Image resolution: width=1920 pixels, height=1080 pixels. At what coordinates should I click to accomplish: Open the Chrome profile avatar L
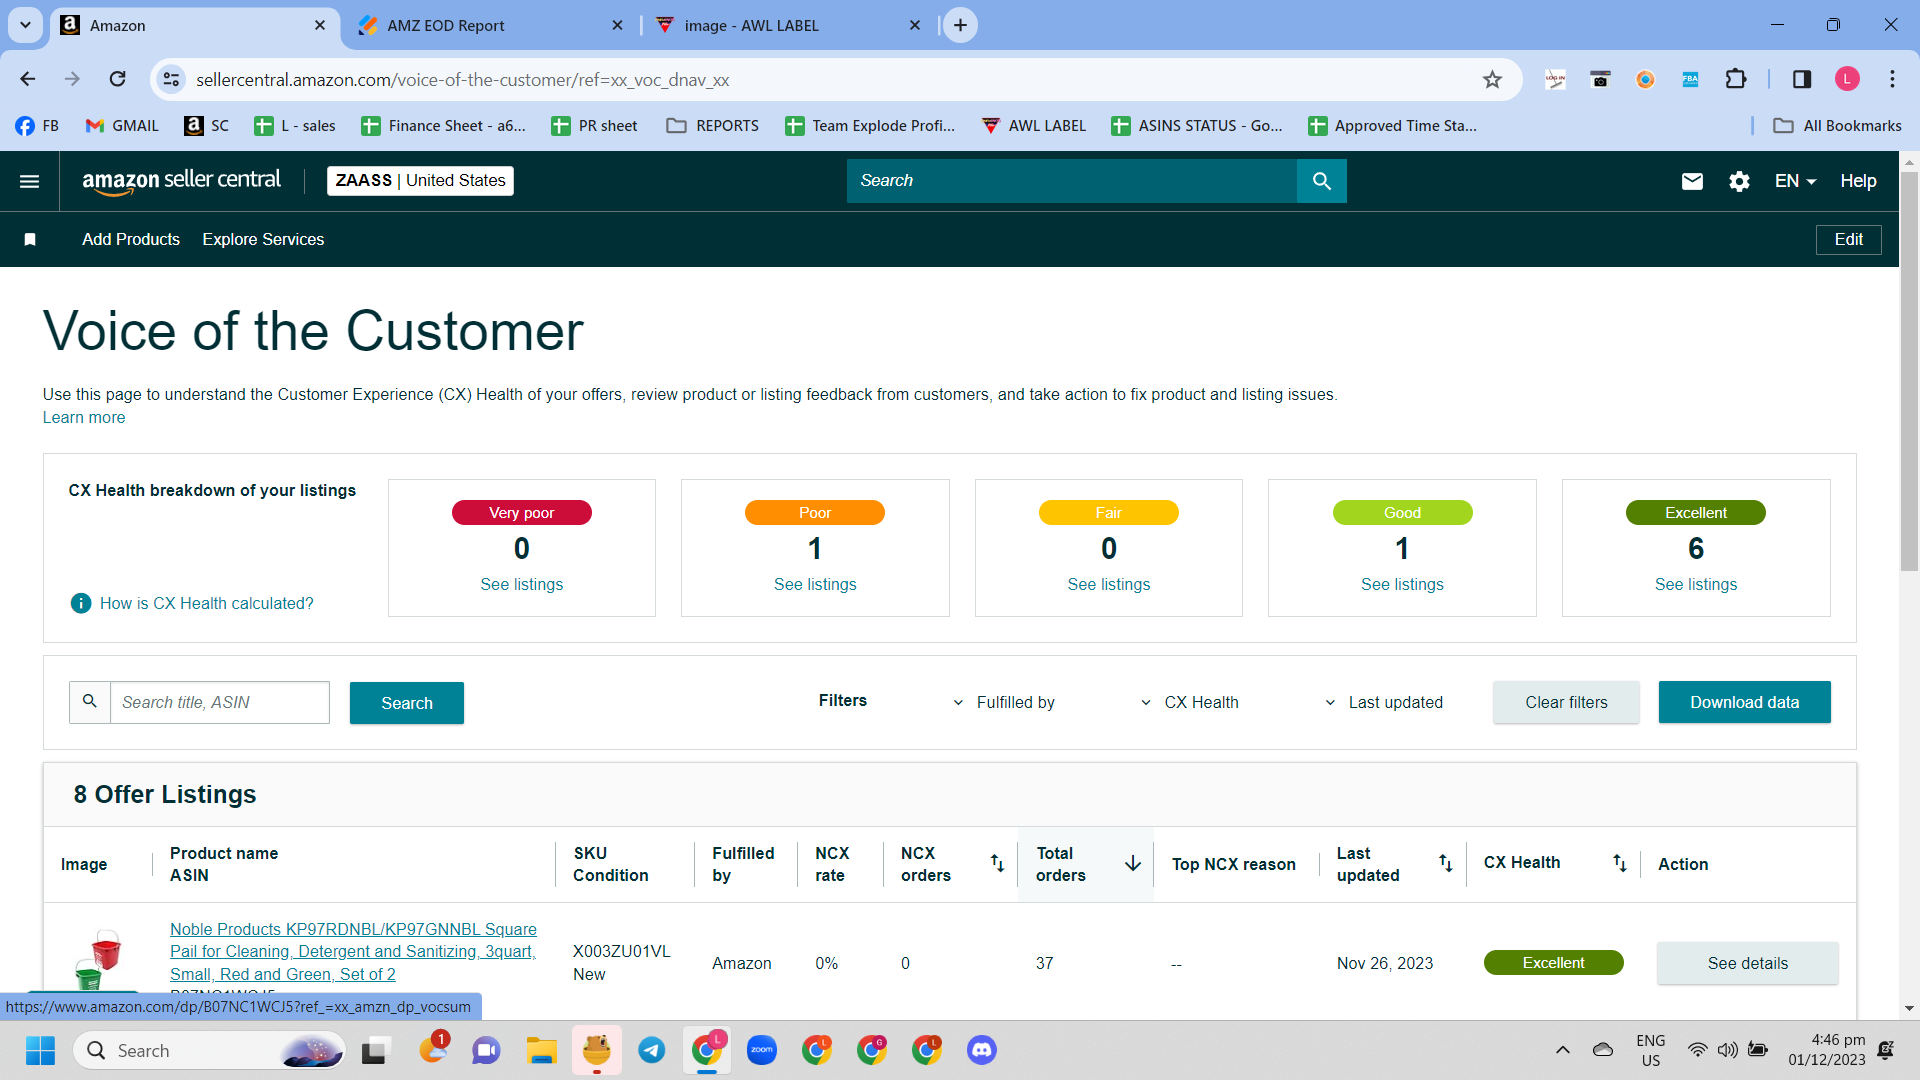pos(1847,79)
